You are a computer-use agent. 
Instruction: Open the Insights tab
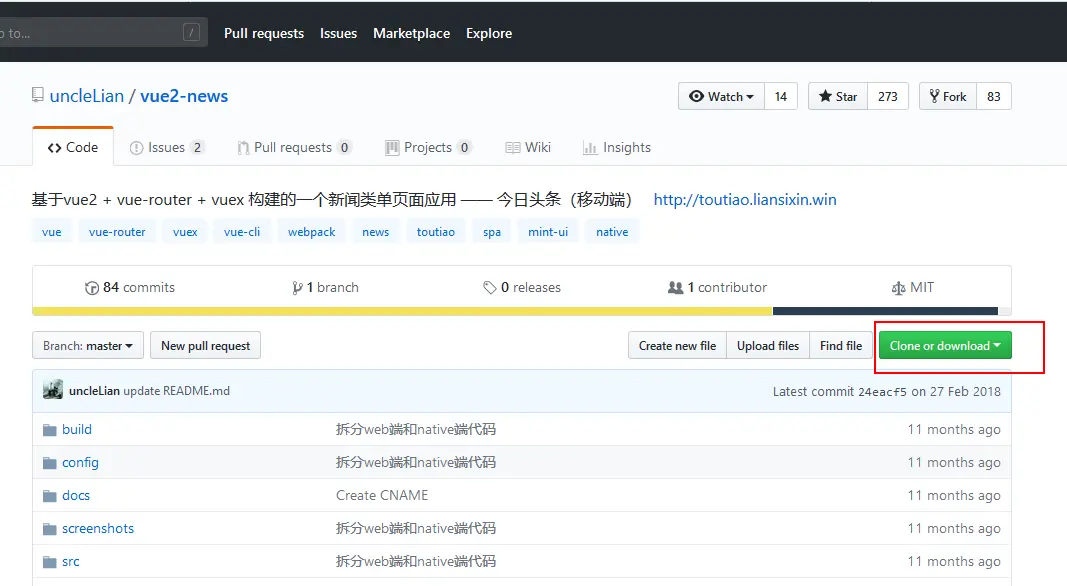coord(617,147)
